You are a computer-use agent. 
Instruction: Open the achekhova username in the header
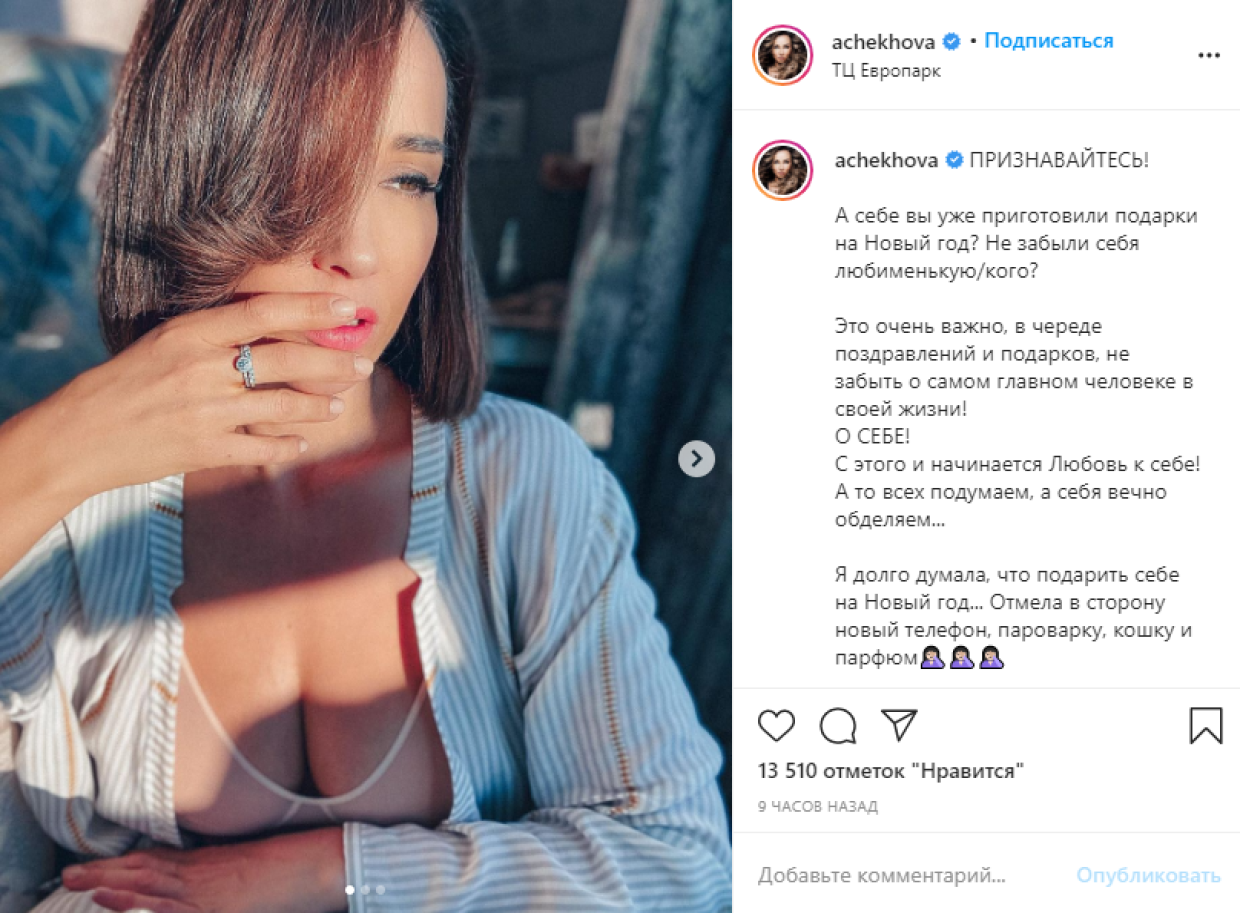884,41
